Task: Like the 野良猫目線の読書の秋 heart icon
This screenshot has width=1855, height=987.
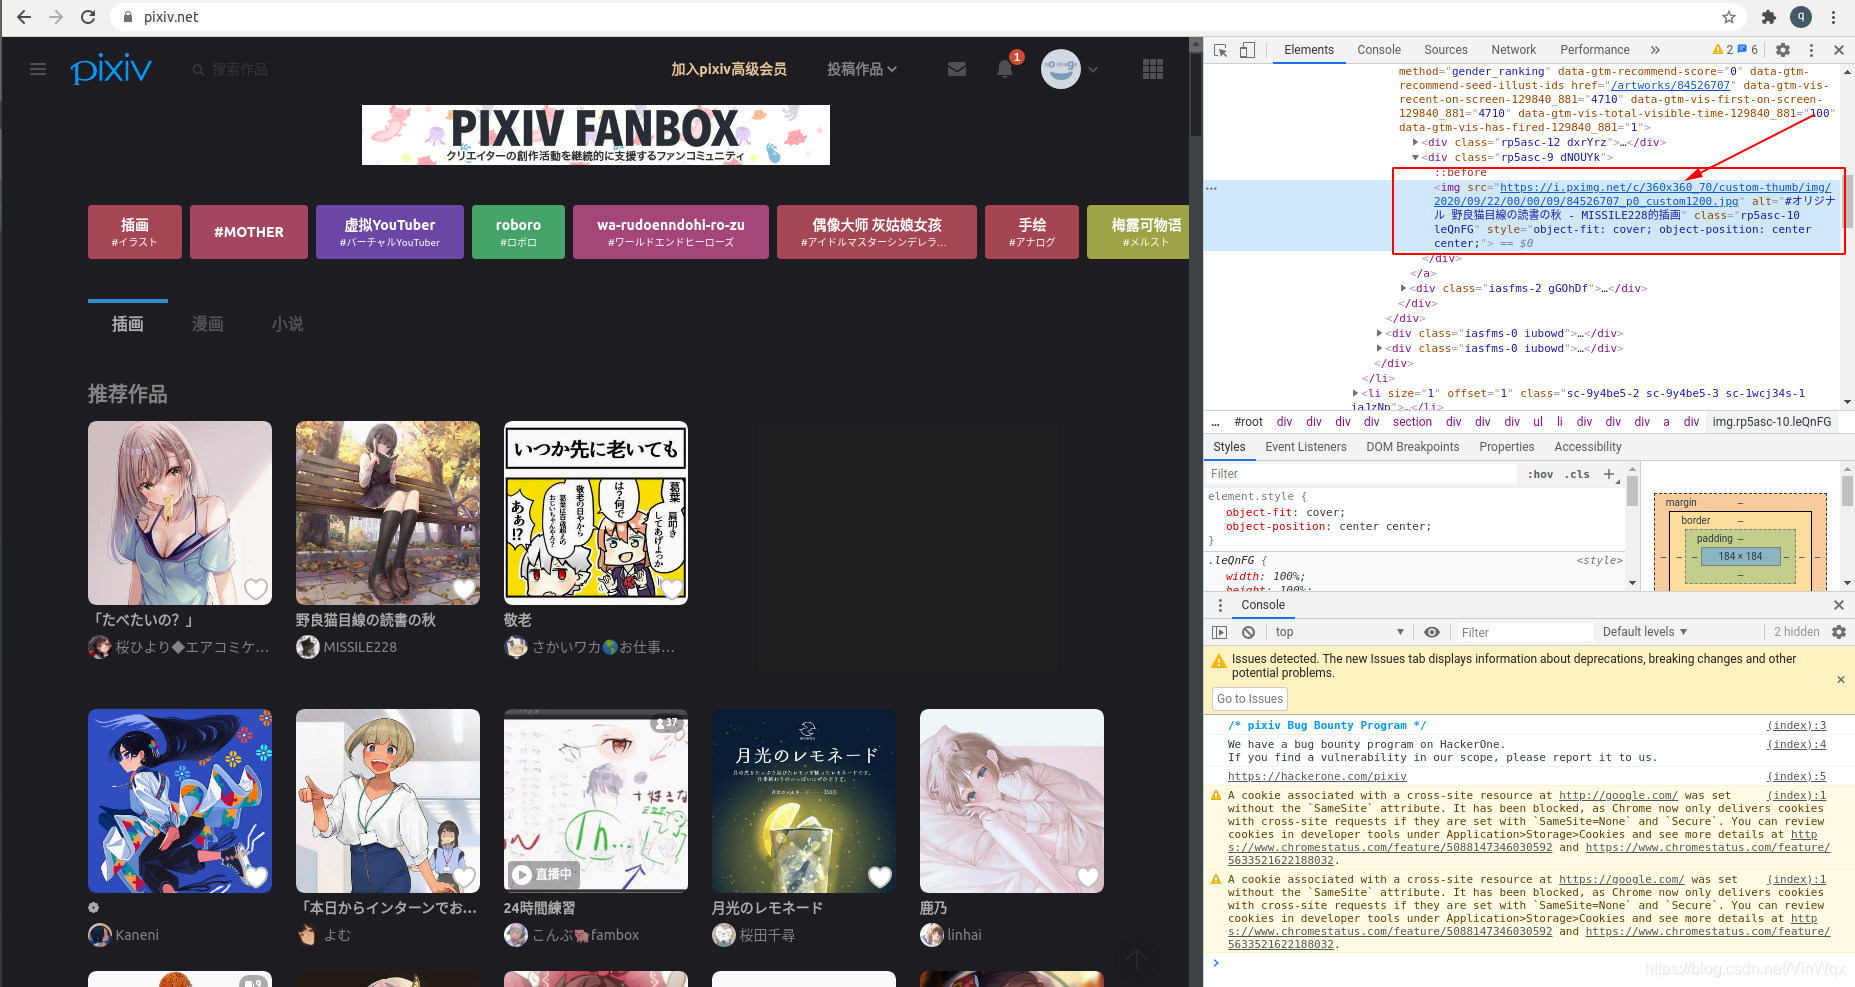Action: [x=464, y=589]
